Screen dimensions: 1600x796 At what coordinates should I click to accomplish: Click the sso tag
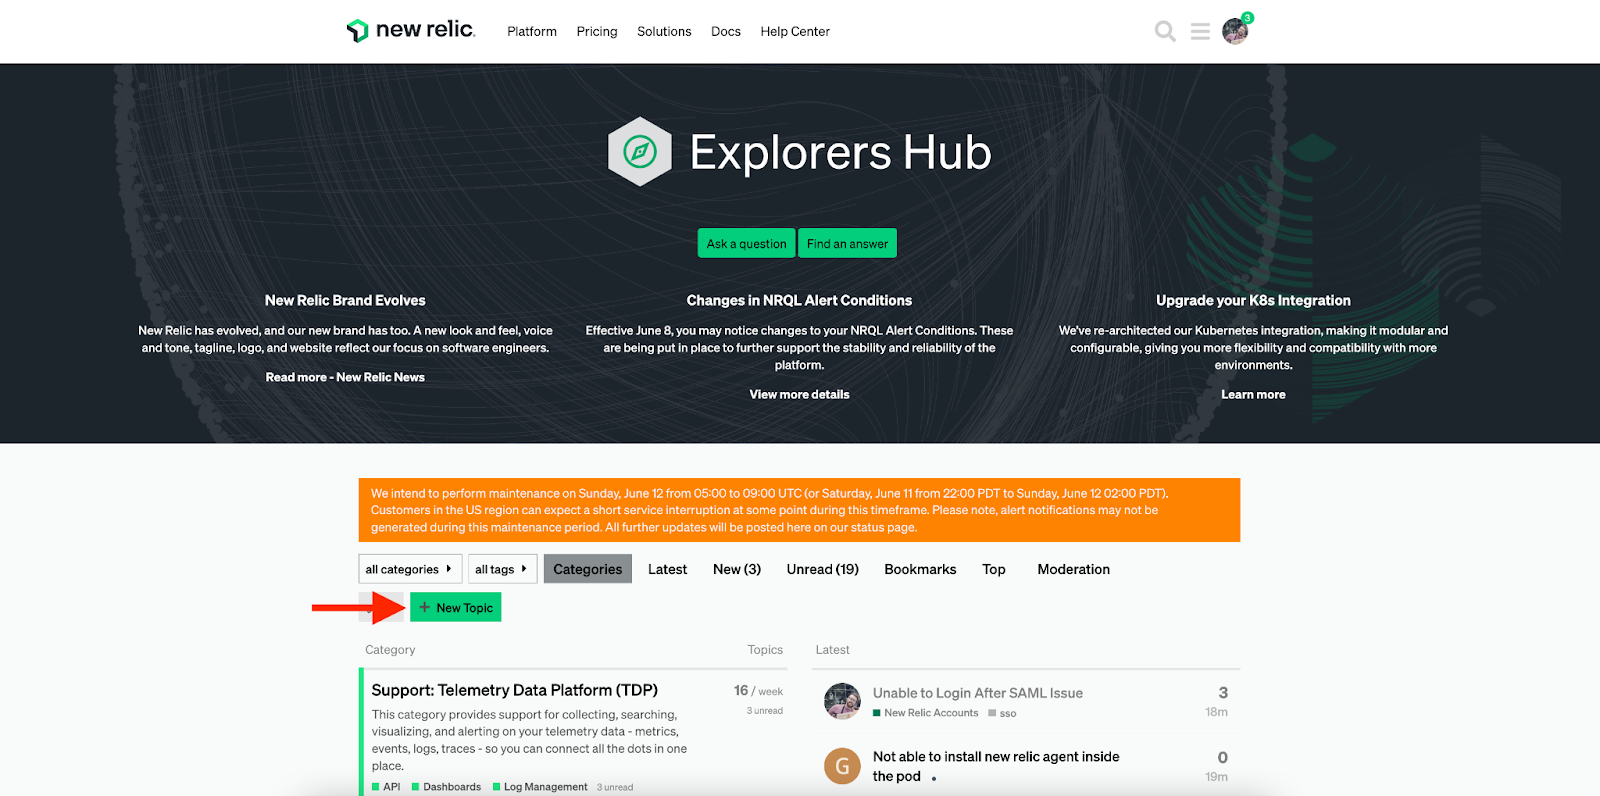coord(1002,713)
